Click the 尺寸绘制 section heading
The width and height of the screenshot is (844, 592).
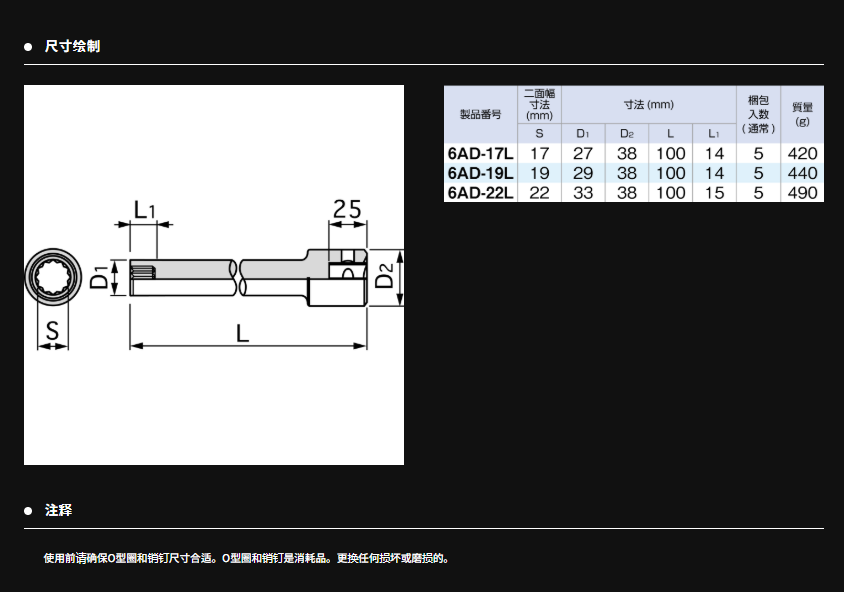click(x=72, y=46)
